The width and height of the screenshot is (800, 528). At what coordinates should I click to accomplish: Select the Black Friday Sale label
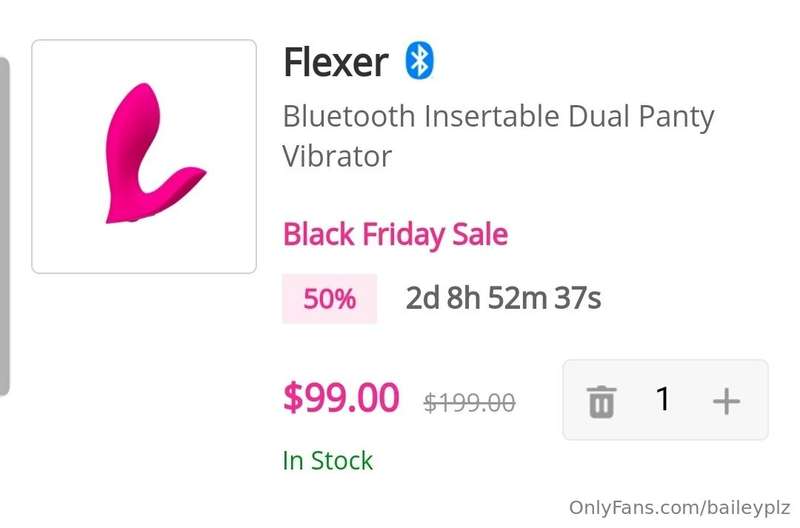[395, 235]
